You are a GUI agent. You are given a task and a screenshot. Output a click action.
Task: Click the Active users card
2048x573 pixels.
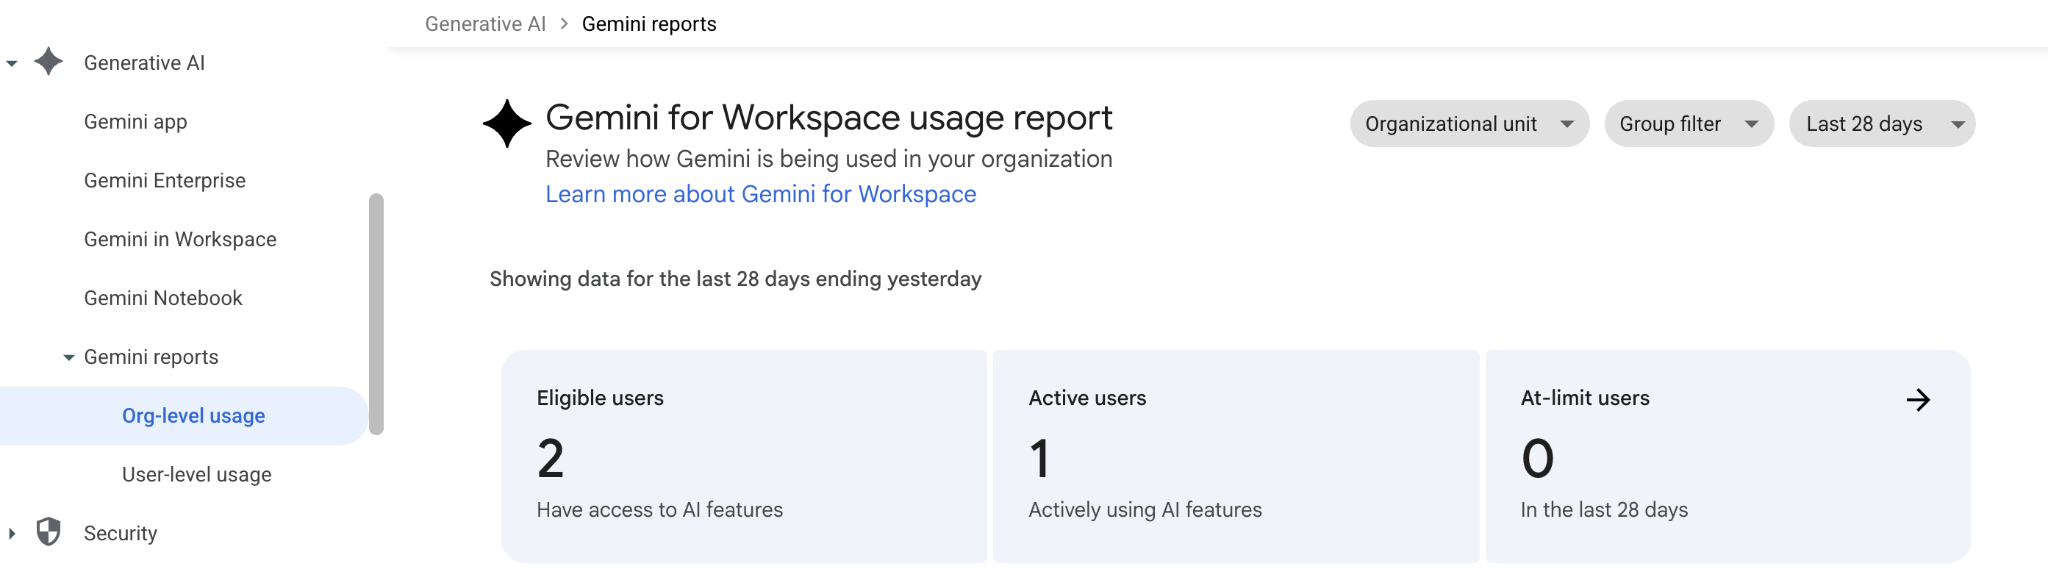coord(1236,456)
